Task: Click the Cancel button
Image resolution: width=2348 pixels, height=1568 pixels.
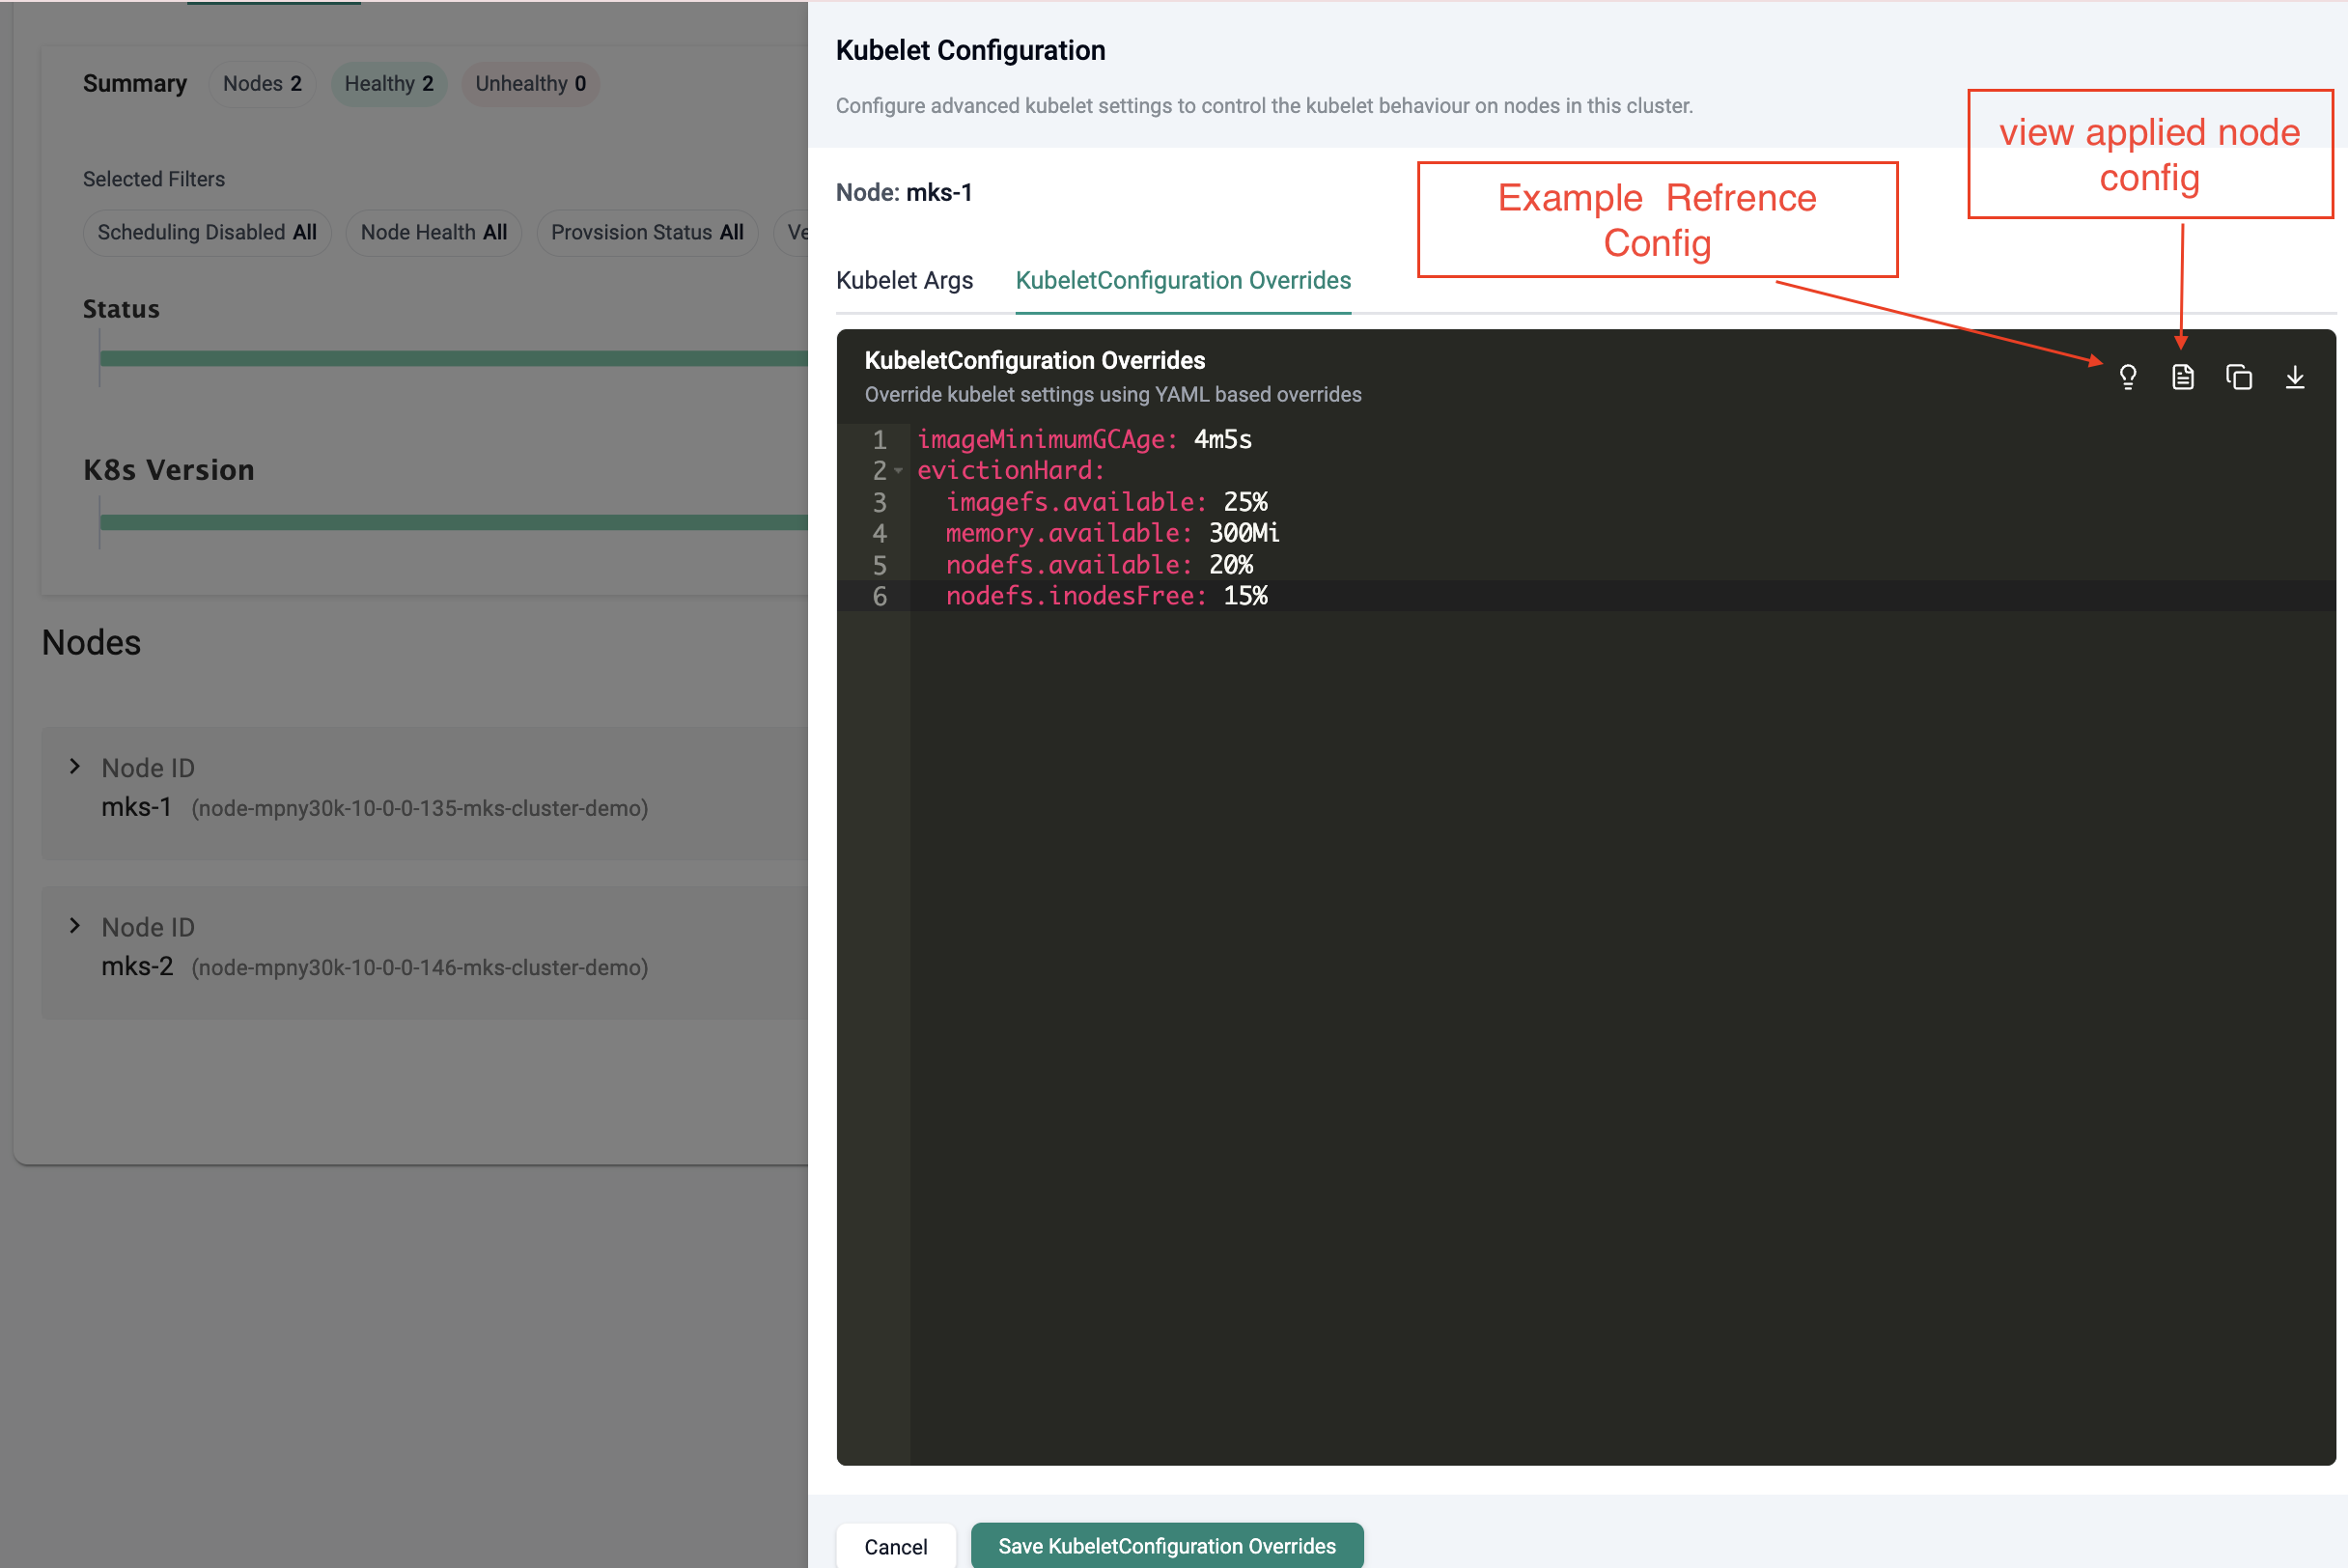Action: pos(895,1546)
